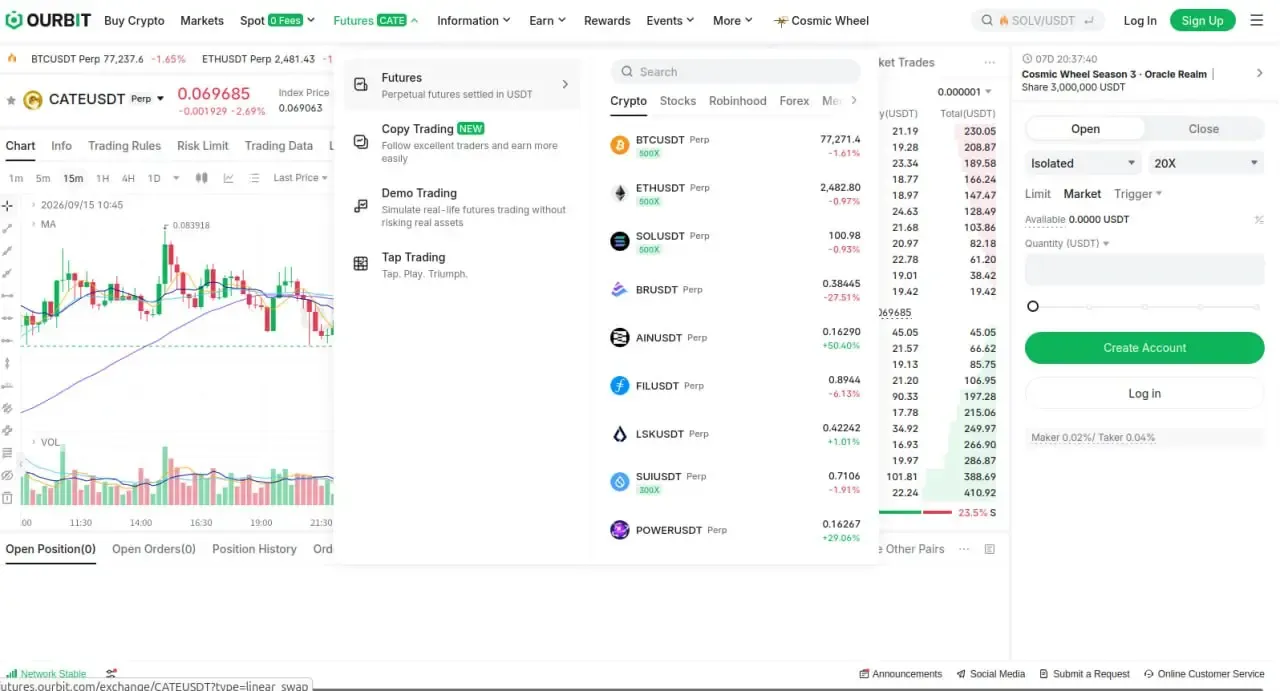This screenshot has width=1280, height=691.
Task: Select the POWERUSDT coin icon
Action: tap(620, 530)
